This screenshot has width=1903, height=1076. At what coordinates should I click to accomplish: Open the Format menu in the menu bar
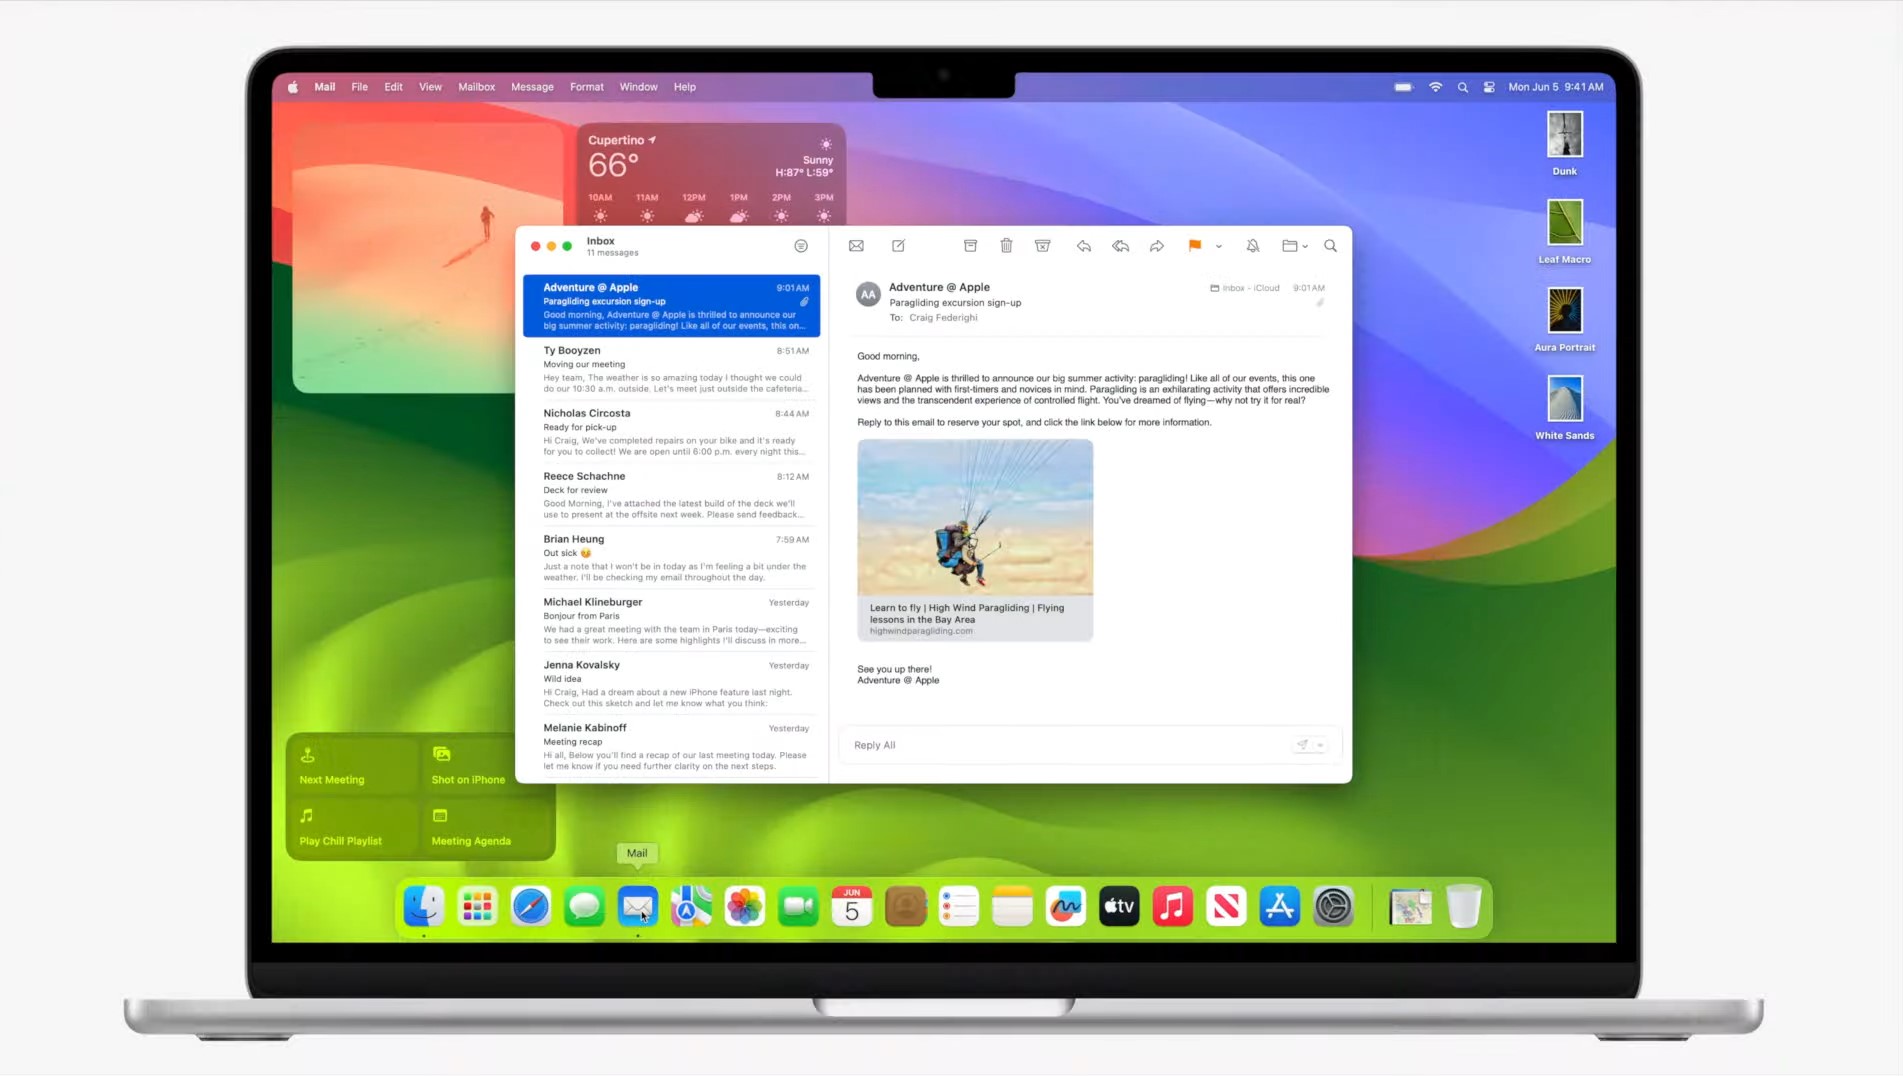586,87
